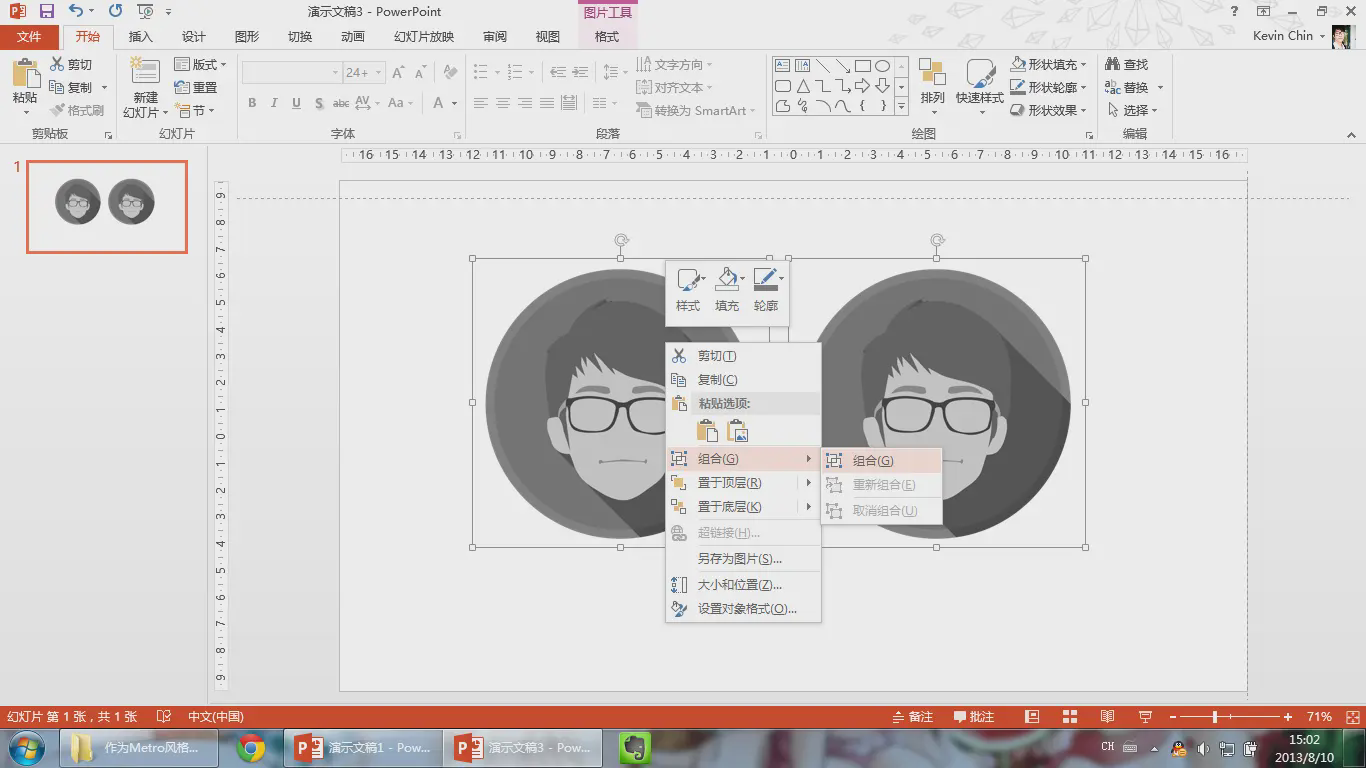Open the Insert (插入) ribbon tab
The width and height of the screenshot is (1366, 768).
[141, 37]
